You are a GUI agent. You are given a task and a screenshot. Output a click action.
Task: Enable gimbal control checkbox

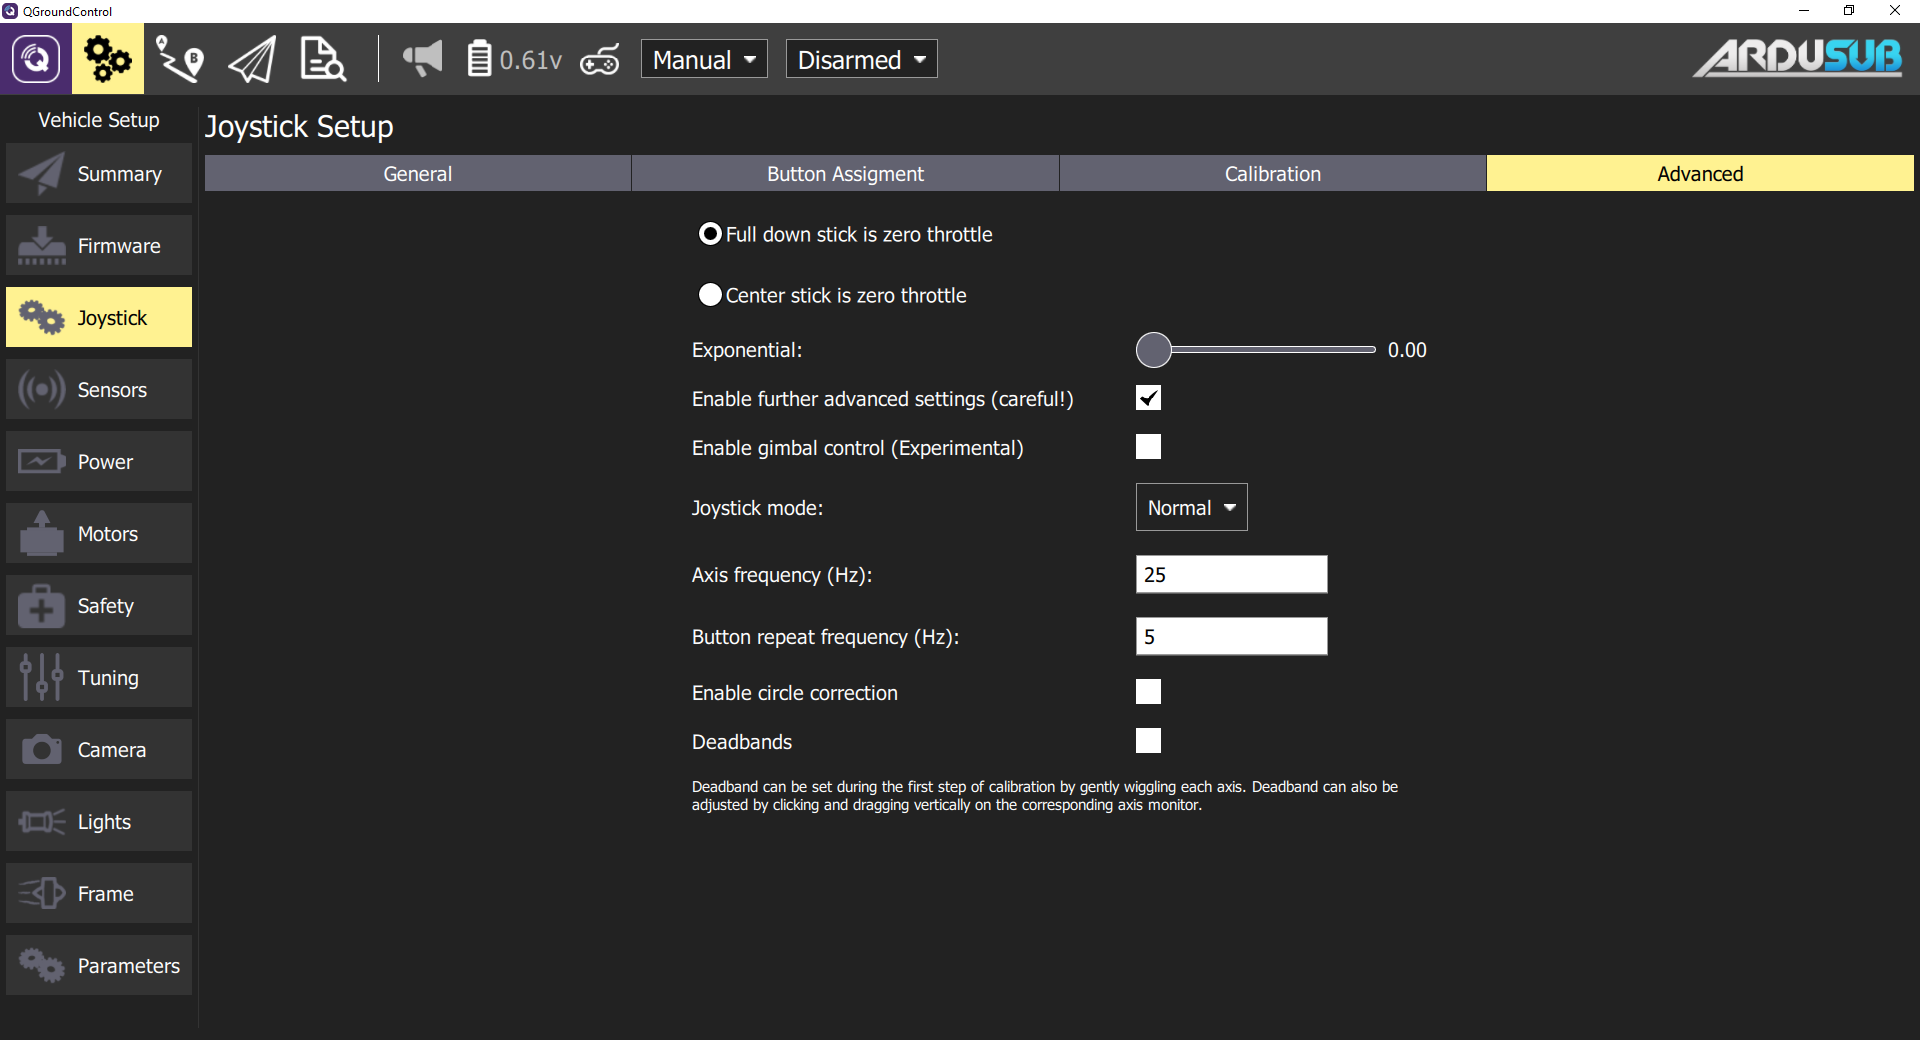1148,447
